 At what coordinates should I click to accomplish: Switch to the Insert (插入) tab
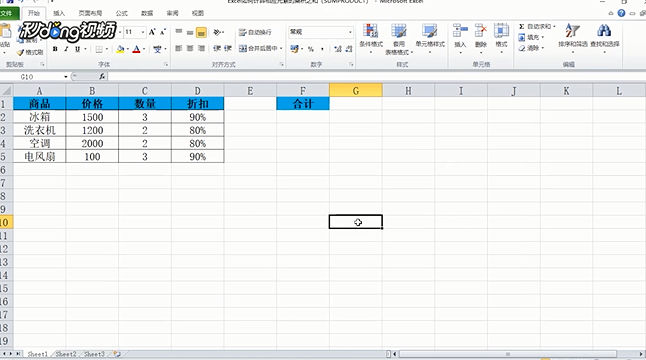[59, 13]
